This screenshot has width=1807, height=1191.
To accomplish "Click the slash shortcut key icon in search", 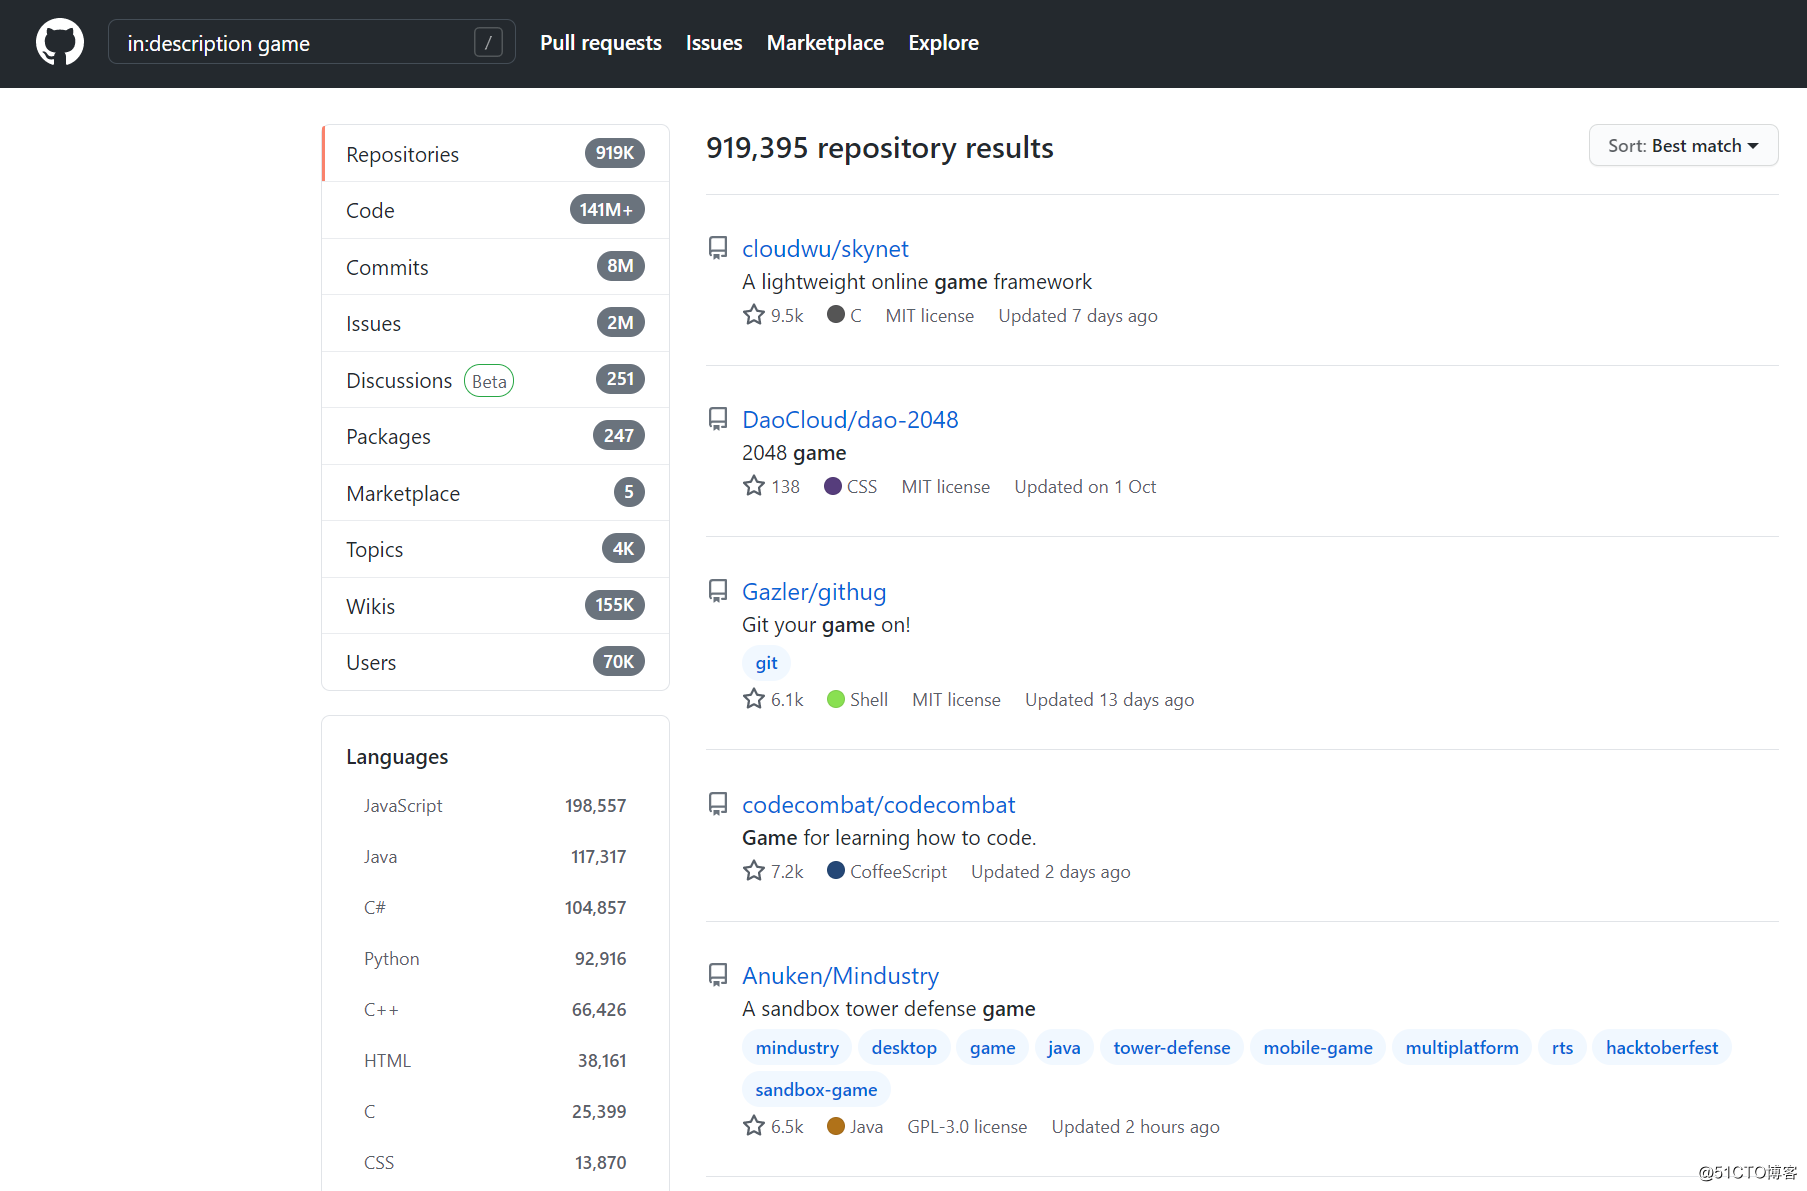I will pos(488,42).
